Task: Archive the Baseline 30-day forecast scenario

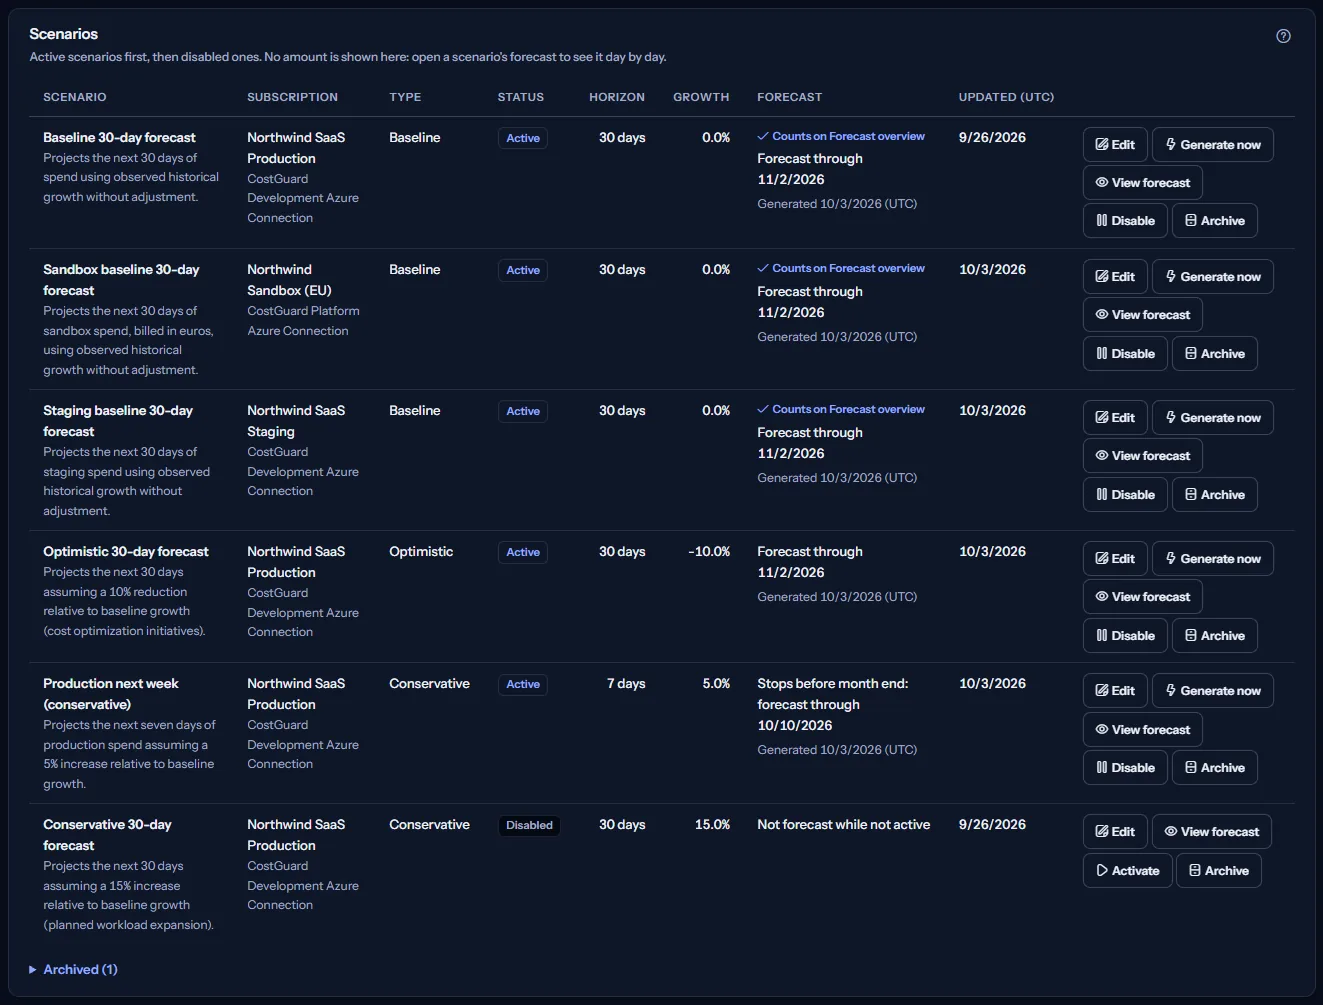Action: coord(1214,221)
